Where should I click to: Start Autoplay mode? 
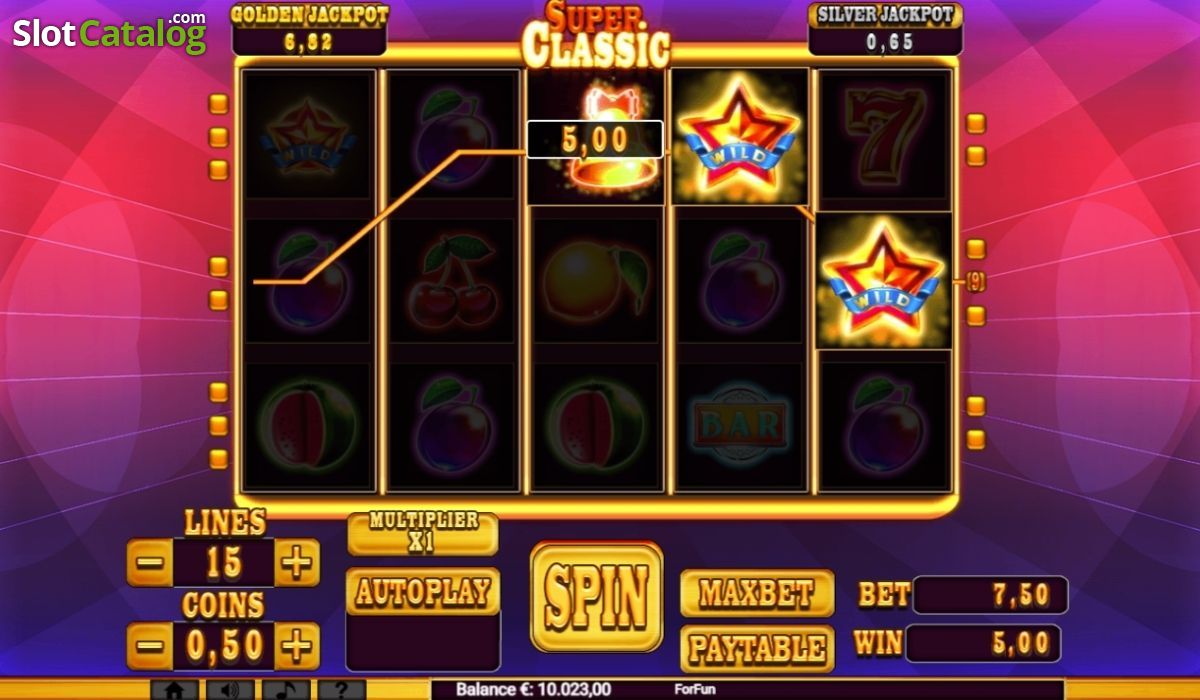(x=422, y=591)
